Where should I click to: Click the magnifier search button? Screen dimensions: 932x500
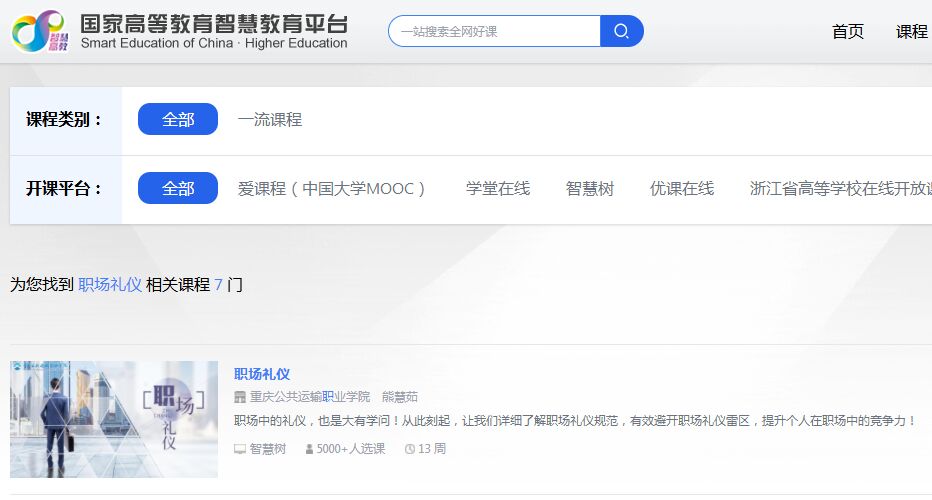pyautogui.click(x=621, y=31)
